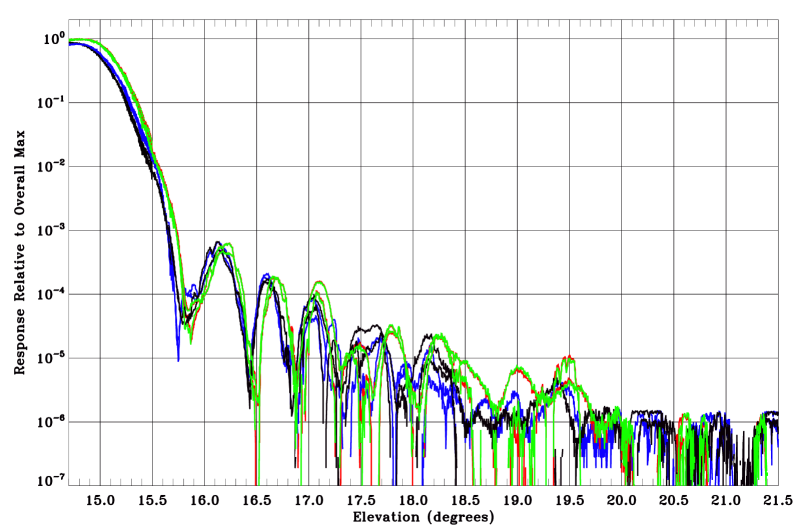Click the blue peak left of third lobe

(x=265, y=275)
